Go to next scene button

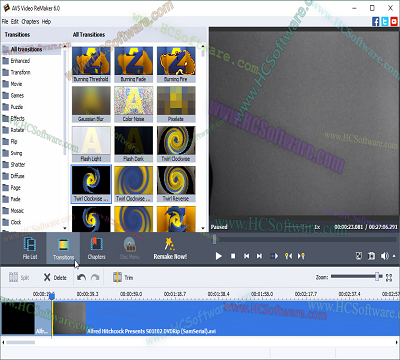[x=274, y=256]
